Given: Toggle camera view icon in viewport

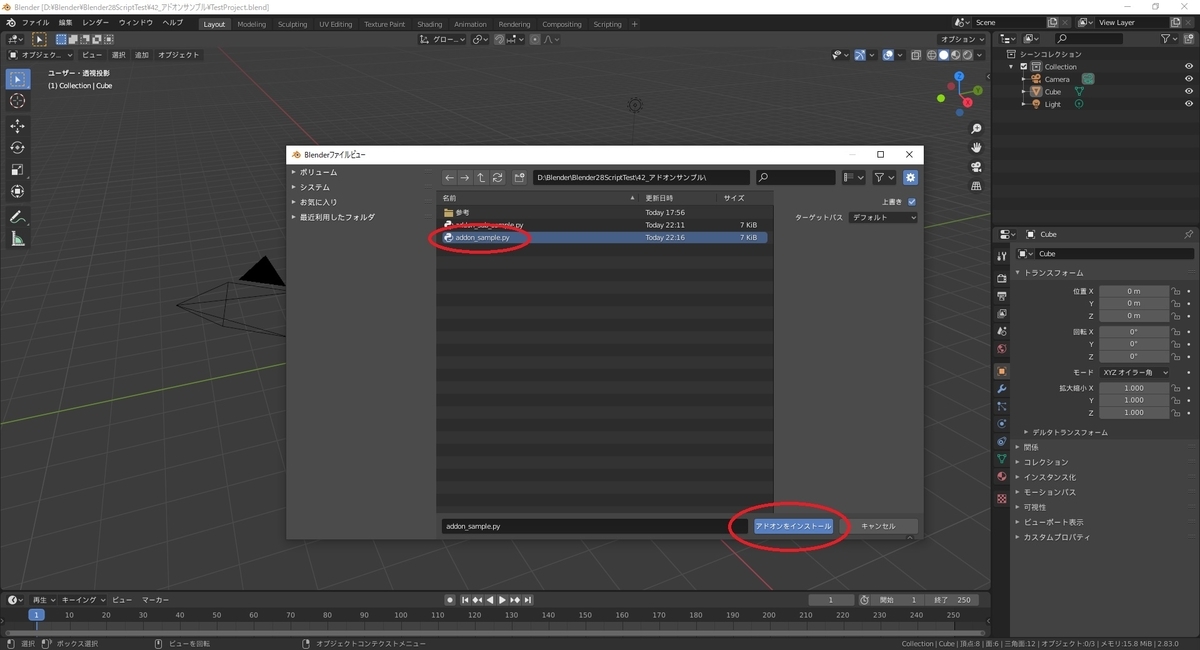Looking at the screenshot, I should 977,167.
